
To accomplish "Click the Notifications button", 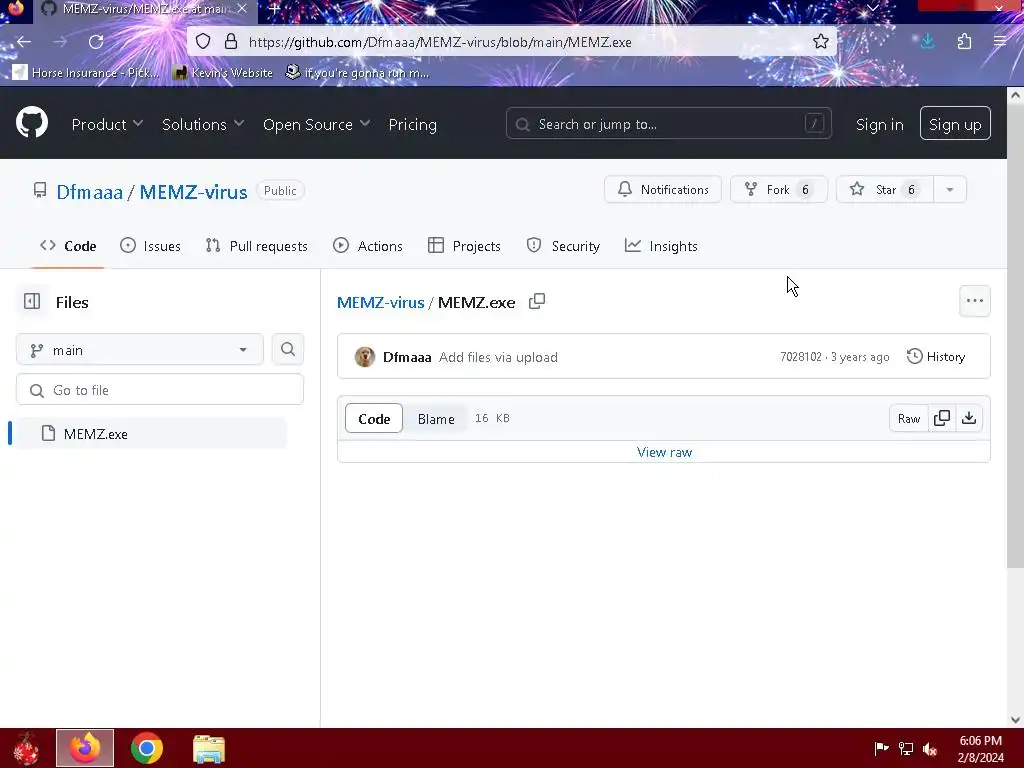I will [x=663, y=189].
